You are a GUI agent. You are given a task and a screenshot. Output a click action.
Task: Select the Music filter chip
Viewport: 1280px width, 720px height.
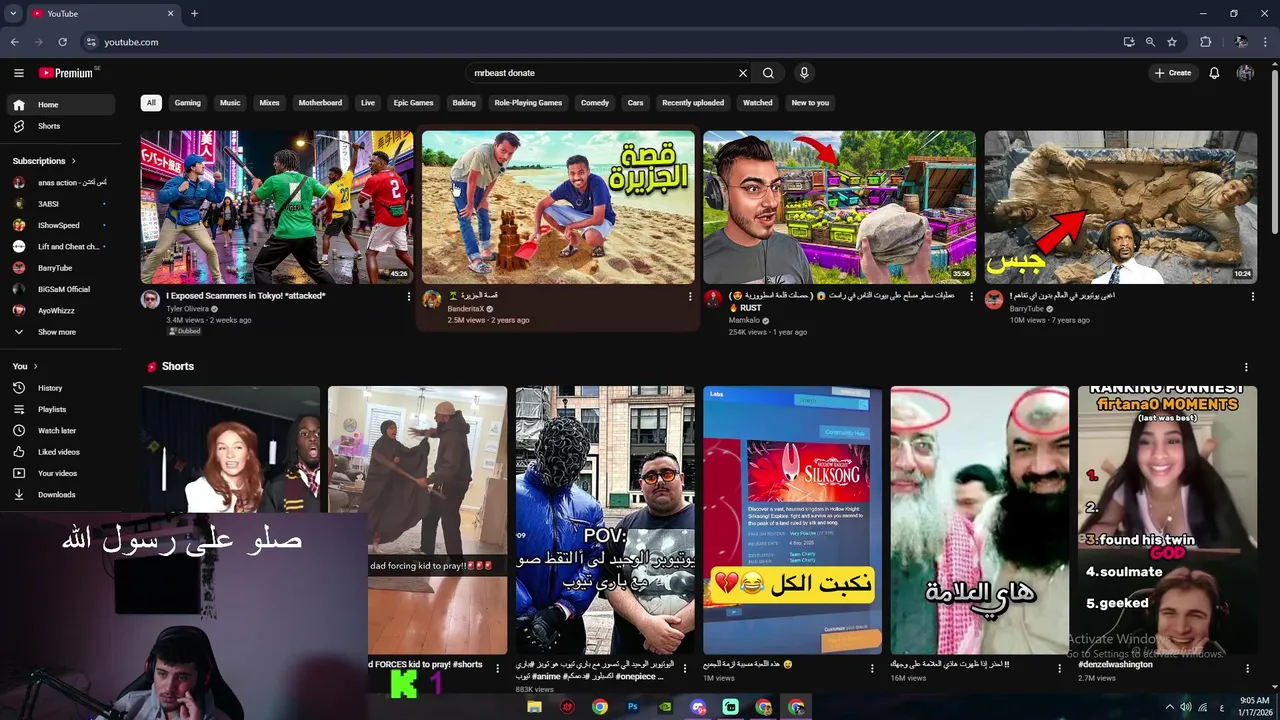click(230, 103)
